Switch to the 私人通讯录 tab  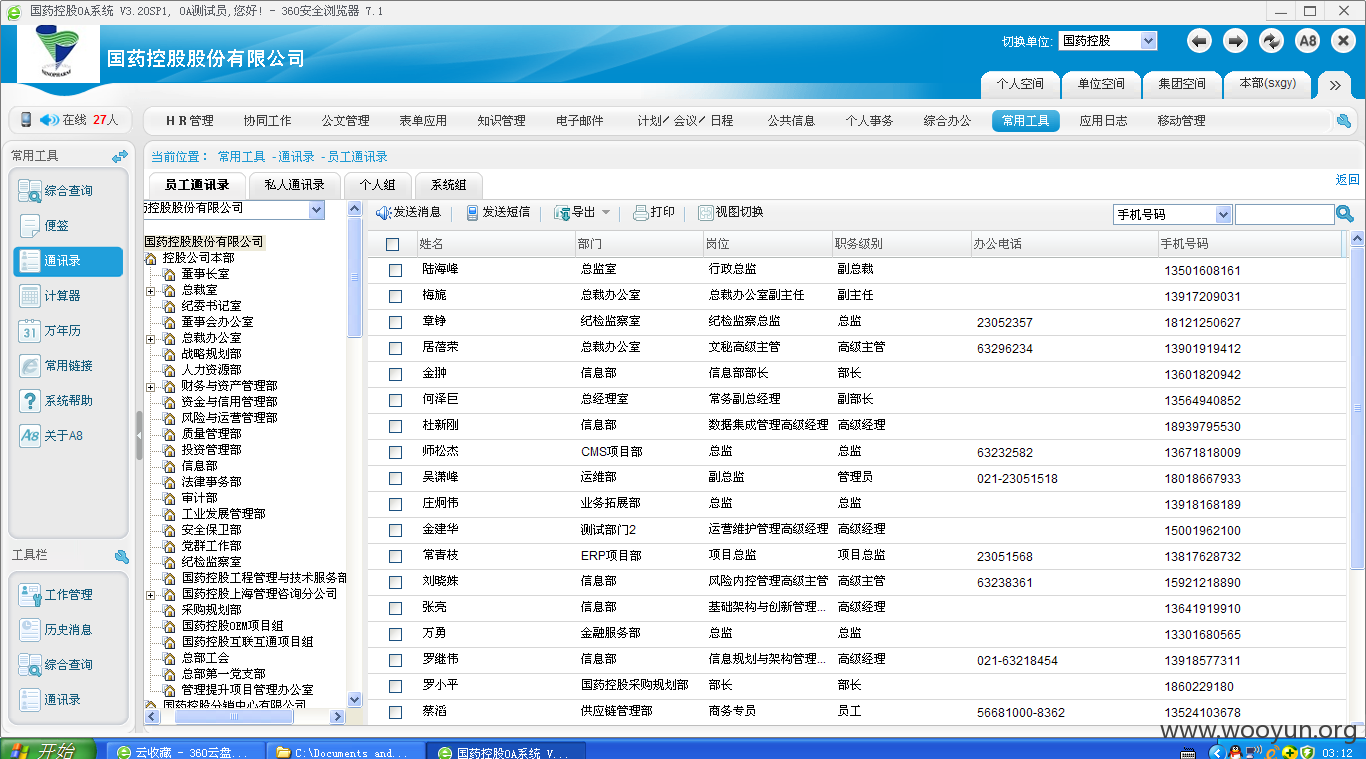[x=294, y=185]
